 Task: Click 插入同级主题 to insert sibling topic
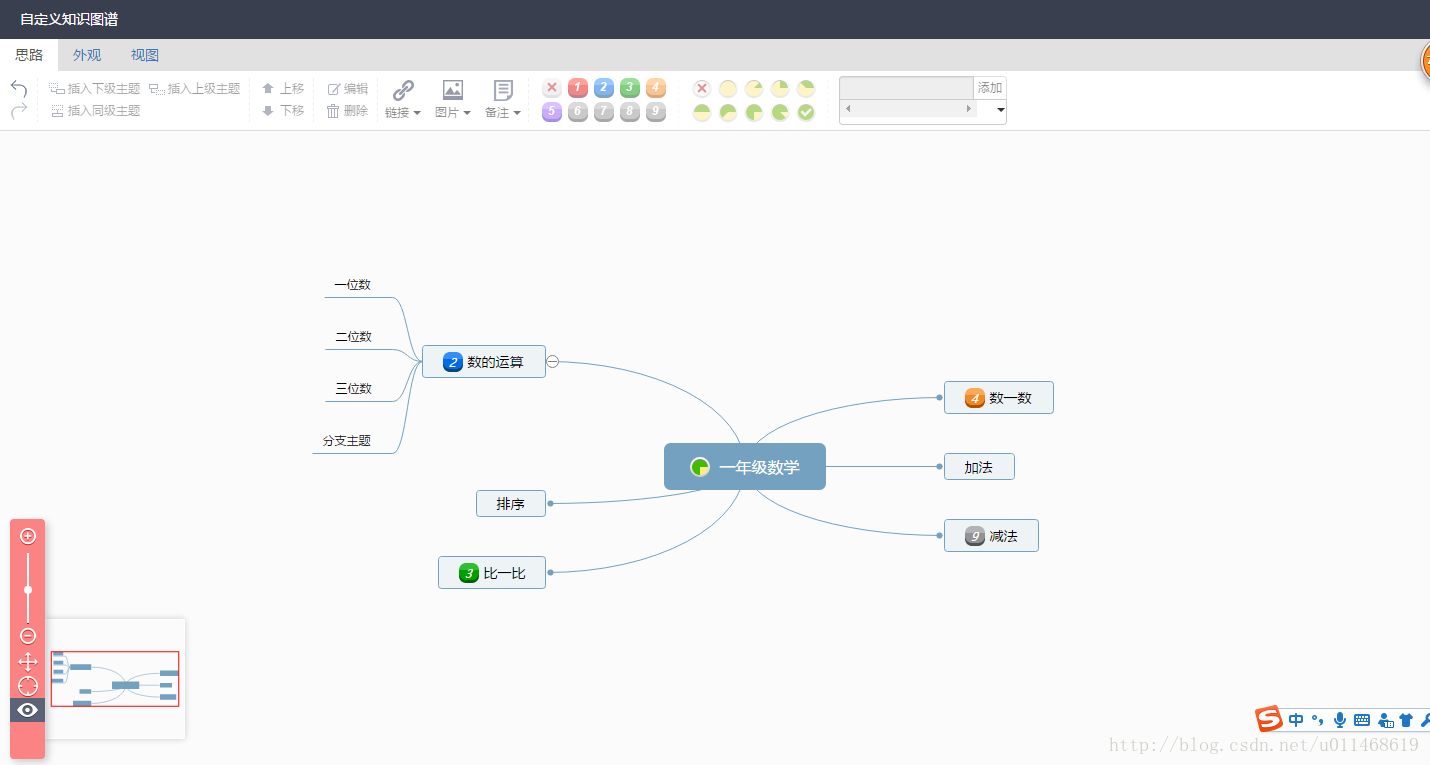coord(95,111)
